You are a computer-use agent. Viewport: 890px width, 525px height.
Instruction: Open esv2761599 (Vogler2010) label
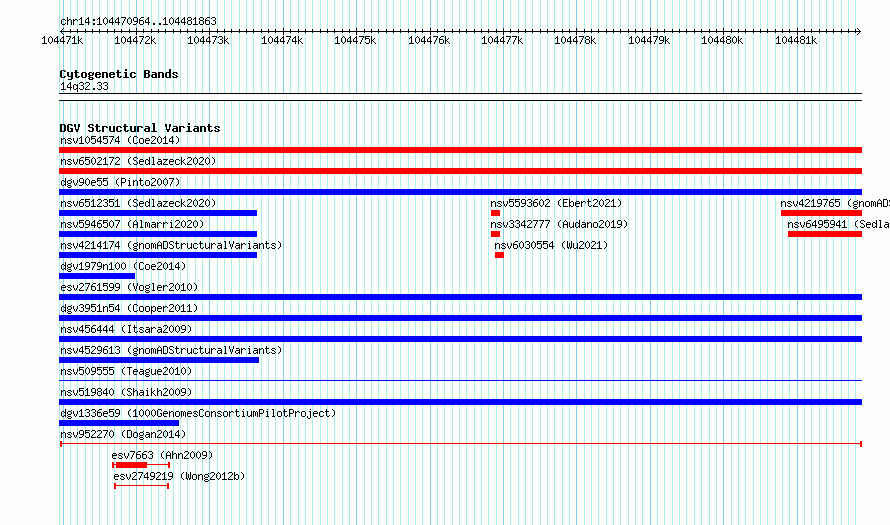click(x=129, y=287)
